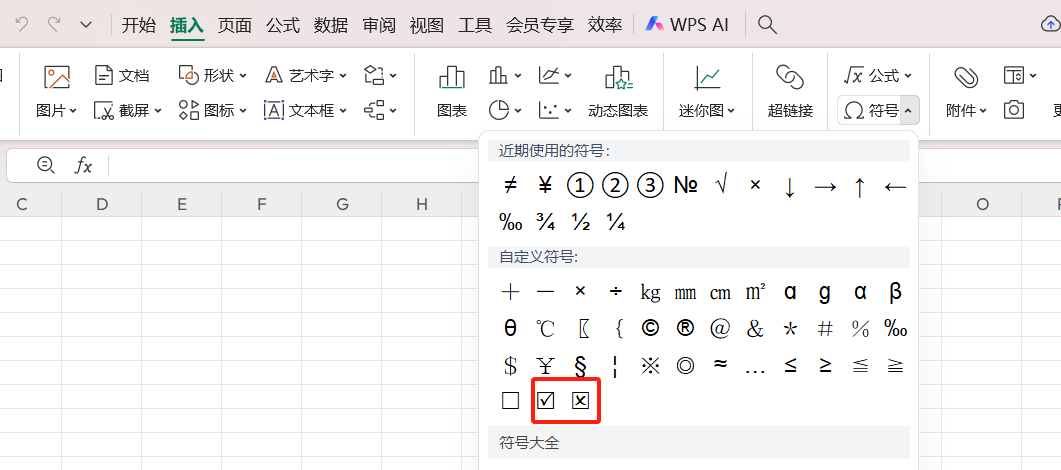
Task: Open the full symbol library (符号大全)
Action: tap(527, 441)
